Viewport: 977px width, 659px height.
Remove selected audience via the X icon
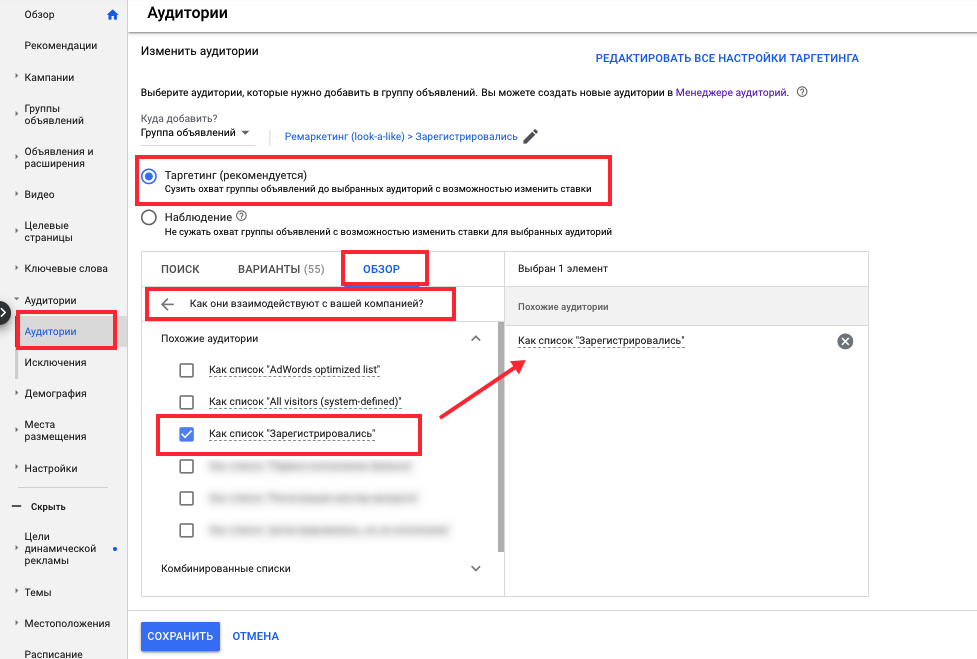coord(845,340)
